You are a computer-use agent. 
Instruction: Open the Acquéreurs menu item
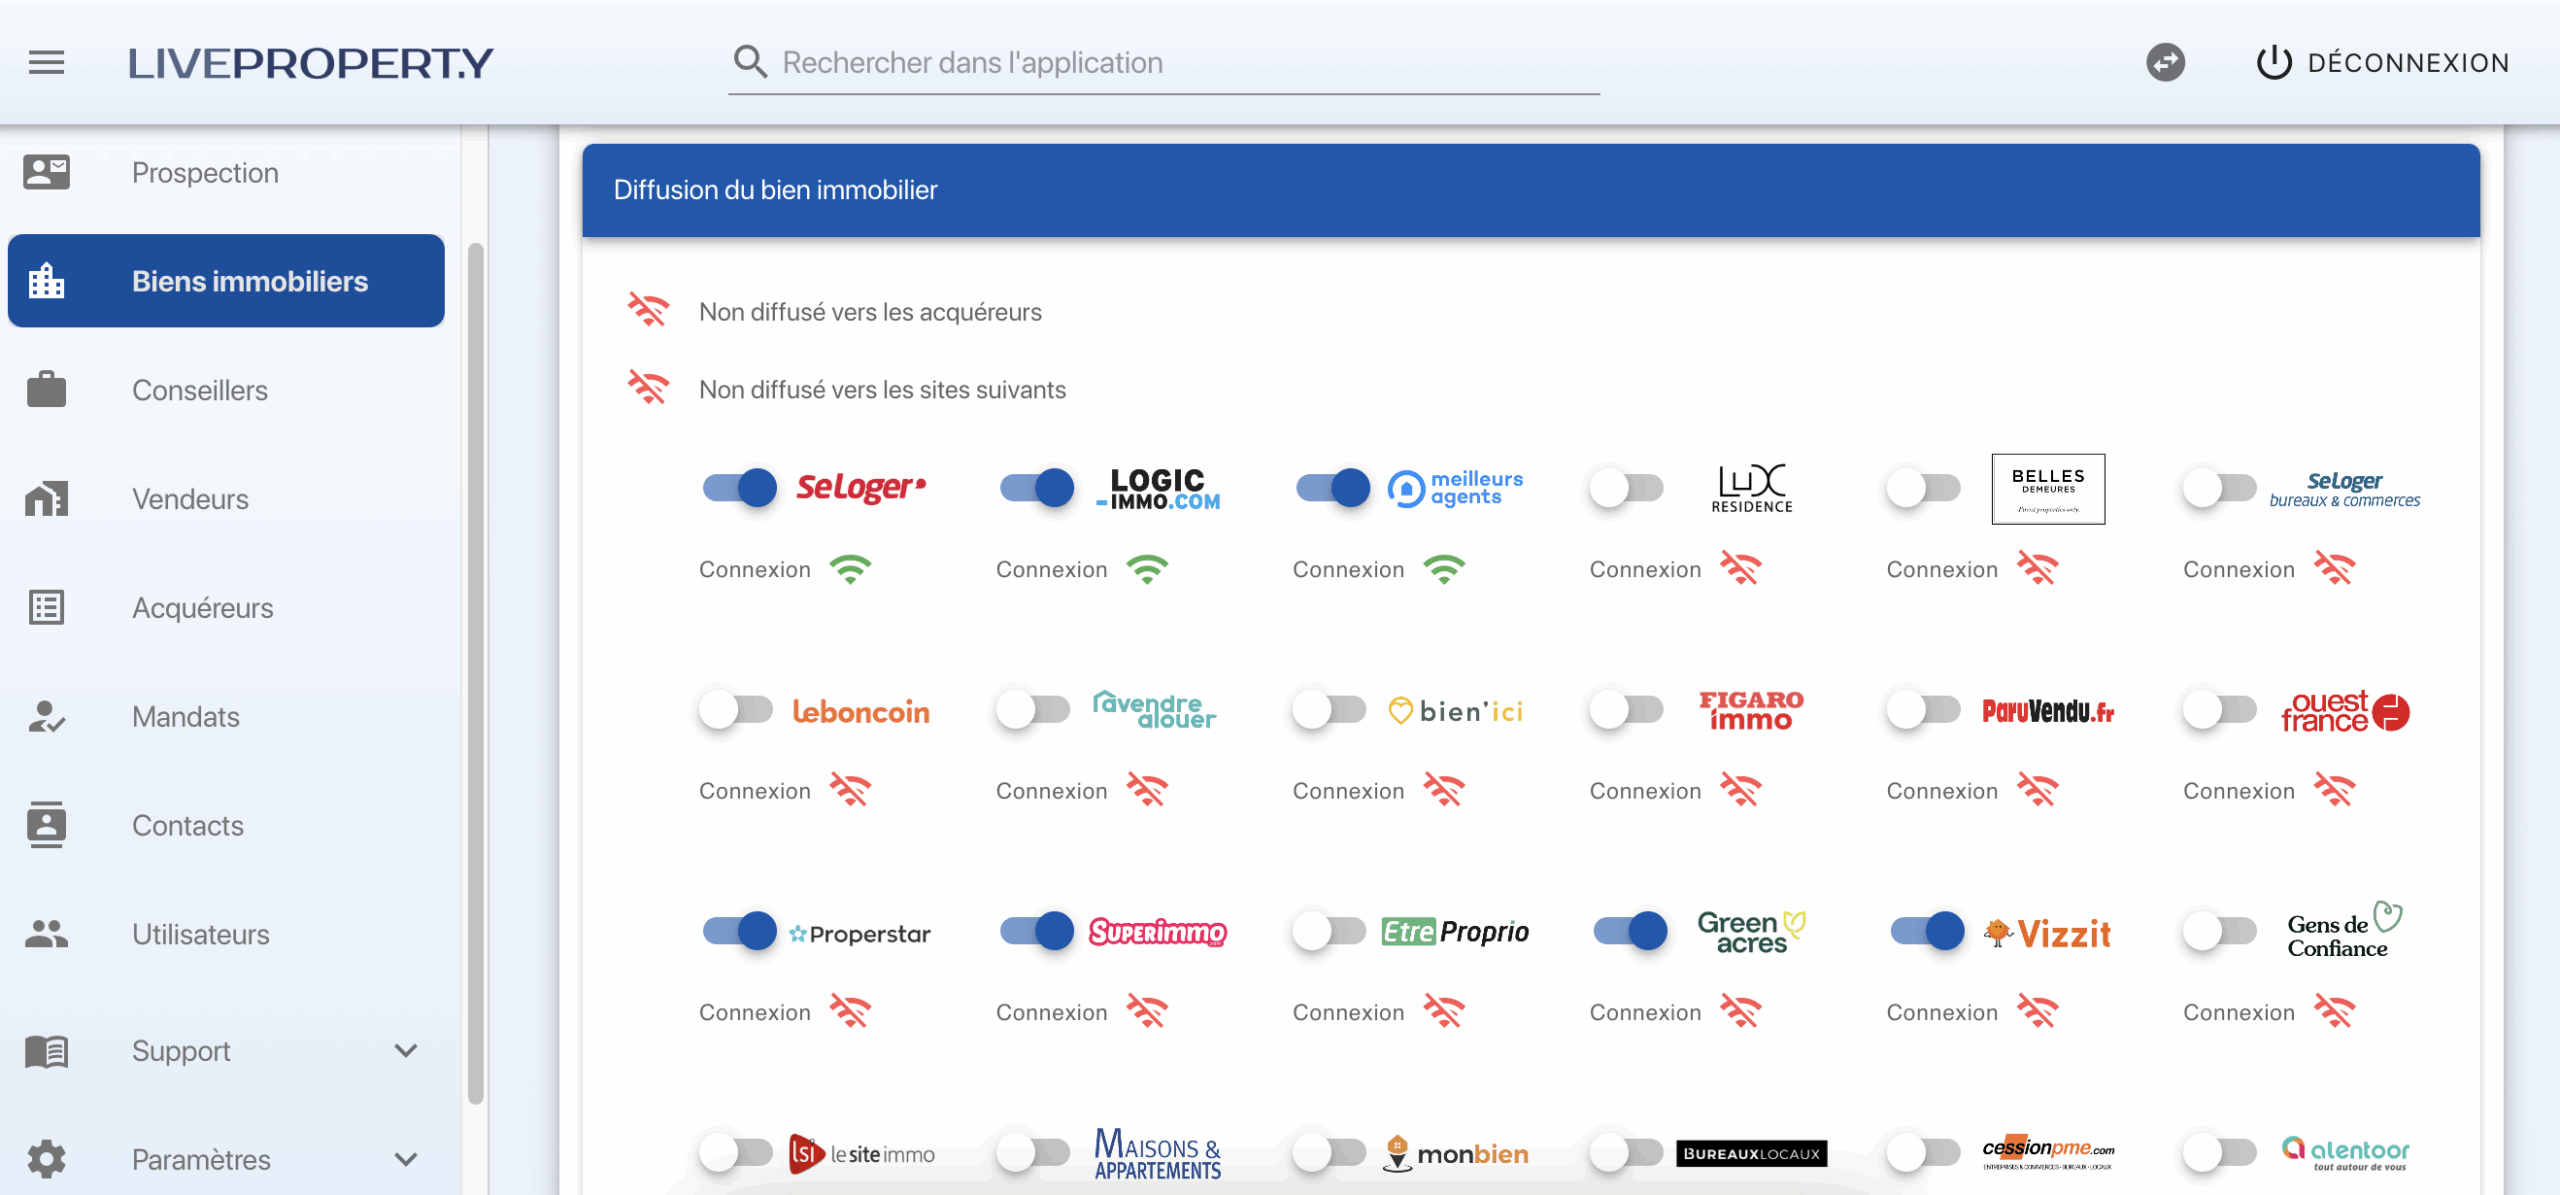click(x=202, y=608)
